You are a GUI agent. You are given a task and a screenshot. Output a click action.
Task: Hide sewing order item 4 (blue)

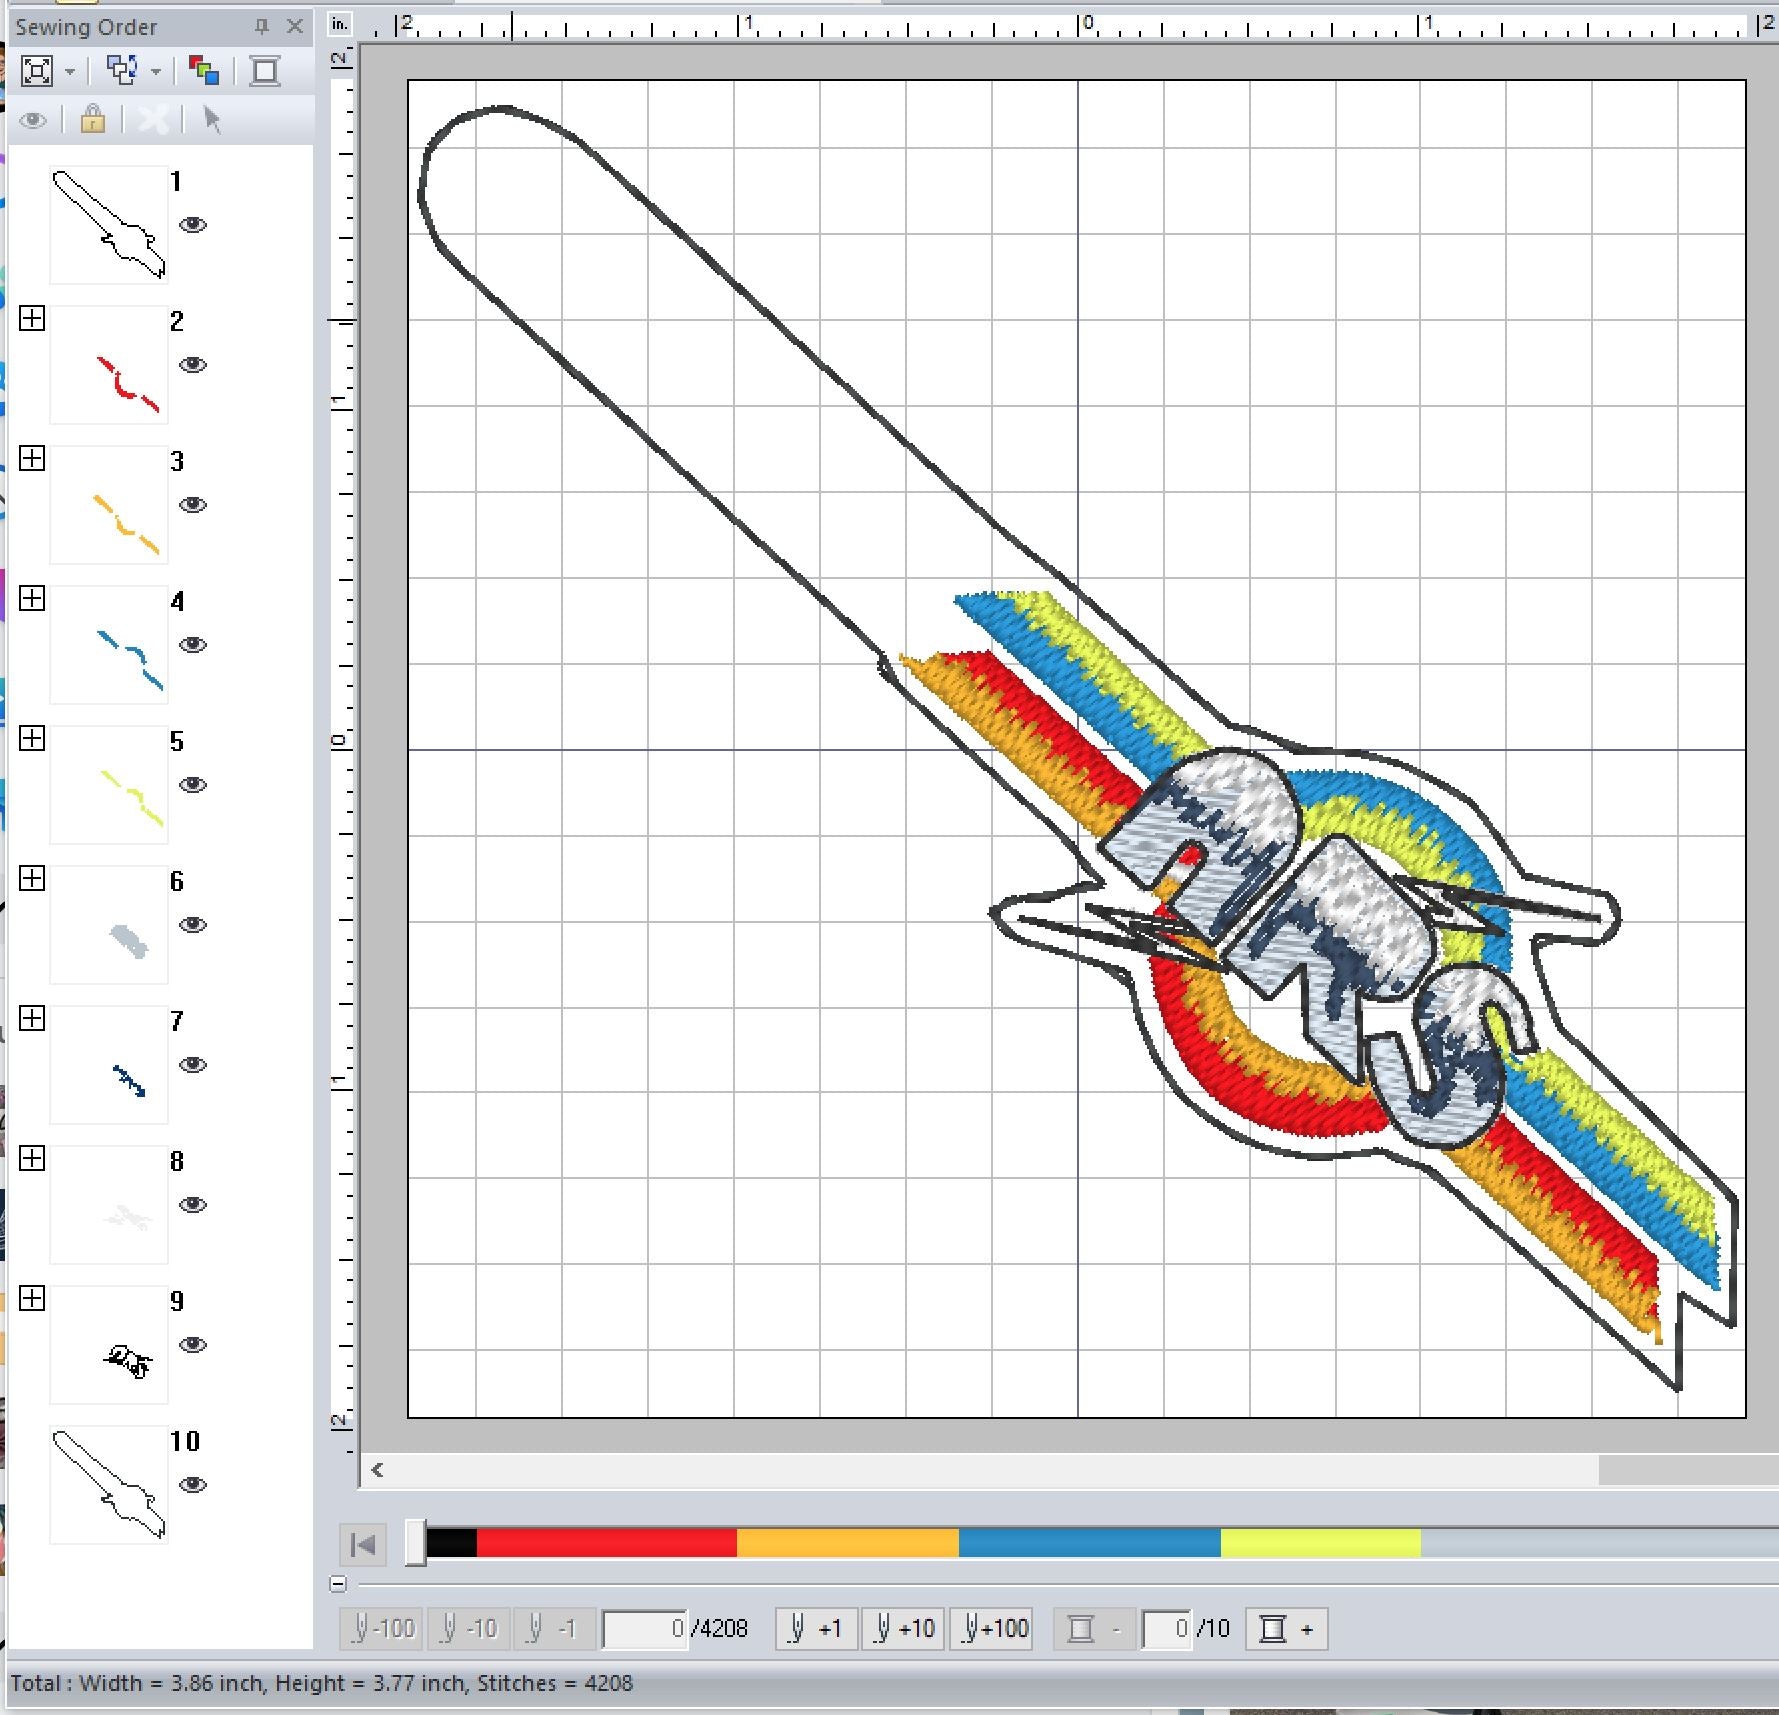coord(193,645)
